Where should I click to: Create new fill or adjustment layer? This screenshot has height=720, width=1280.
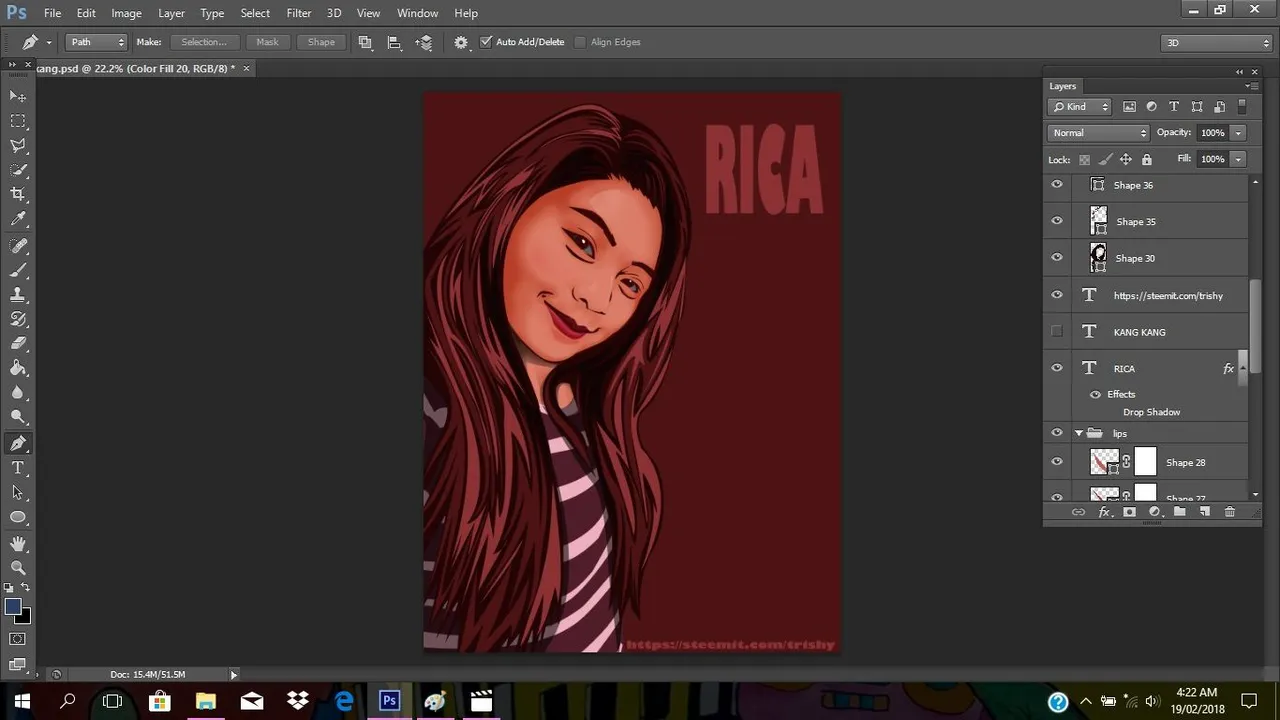[x=1154, y=512]
